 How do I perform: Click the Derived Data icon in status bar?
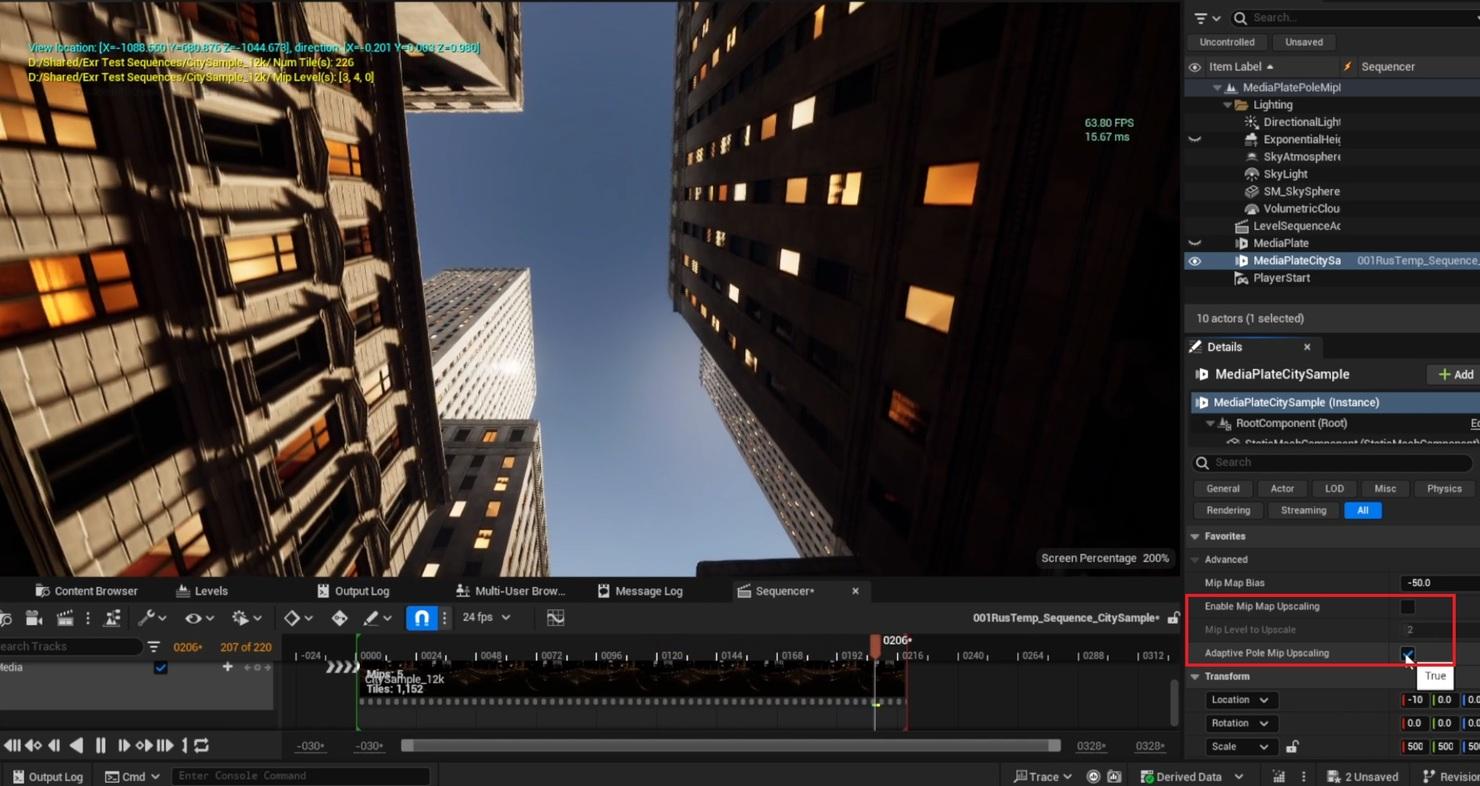coord(1148,776)
